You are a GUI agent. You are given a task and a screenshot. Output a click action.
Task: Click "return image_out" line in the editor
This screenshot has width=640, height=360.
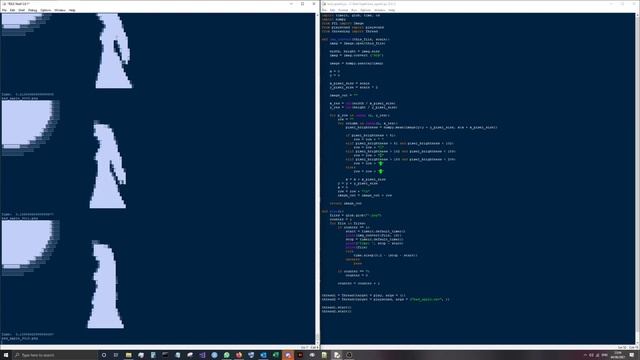(x=346, y=203)
